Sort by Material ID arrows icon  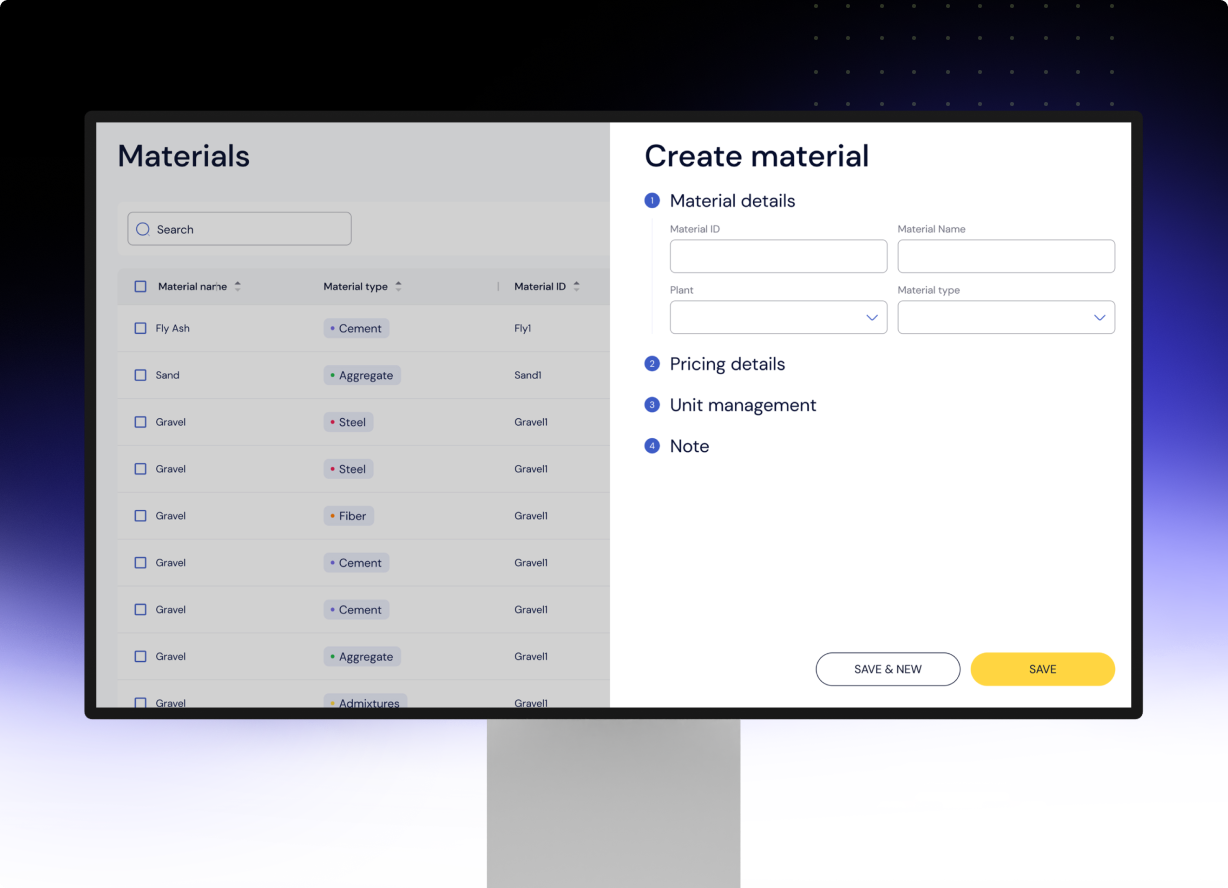tap(576, 286)
